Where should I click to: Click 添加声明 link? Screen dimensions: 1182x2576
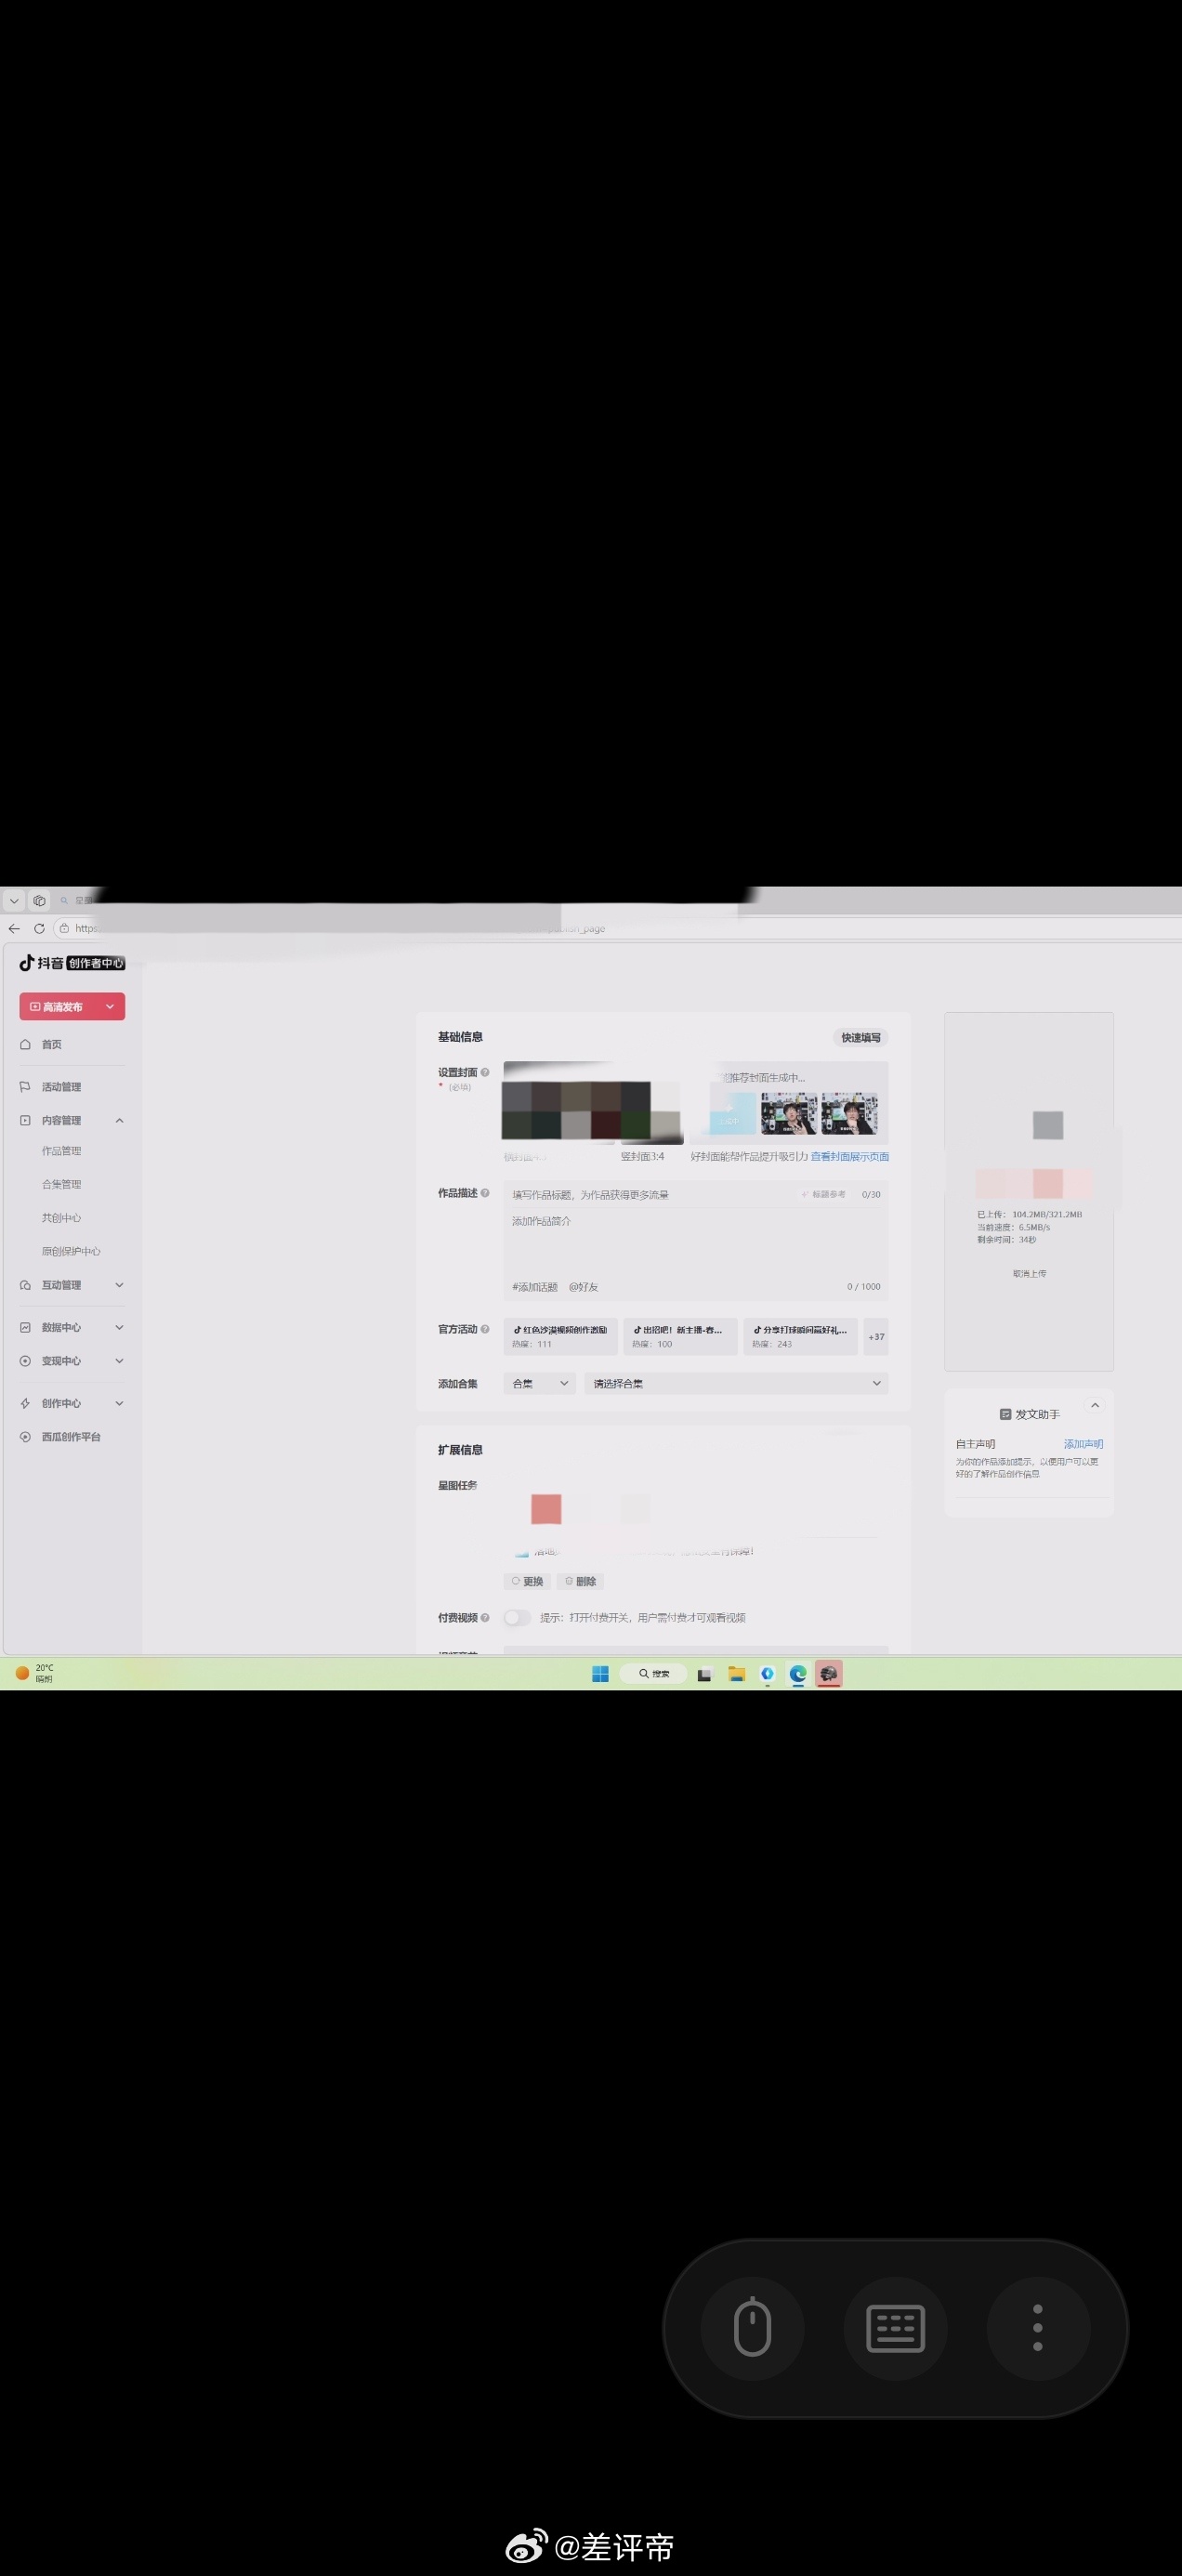(x=1083, y=1444)
